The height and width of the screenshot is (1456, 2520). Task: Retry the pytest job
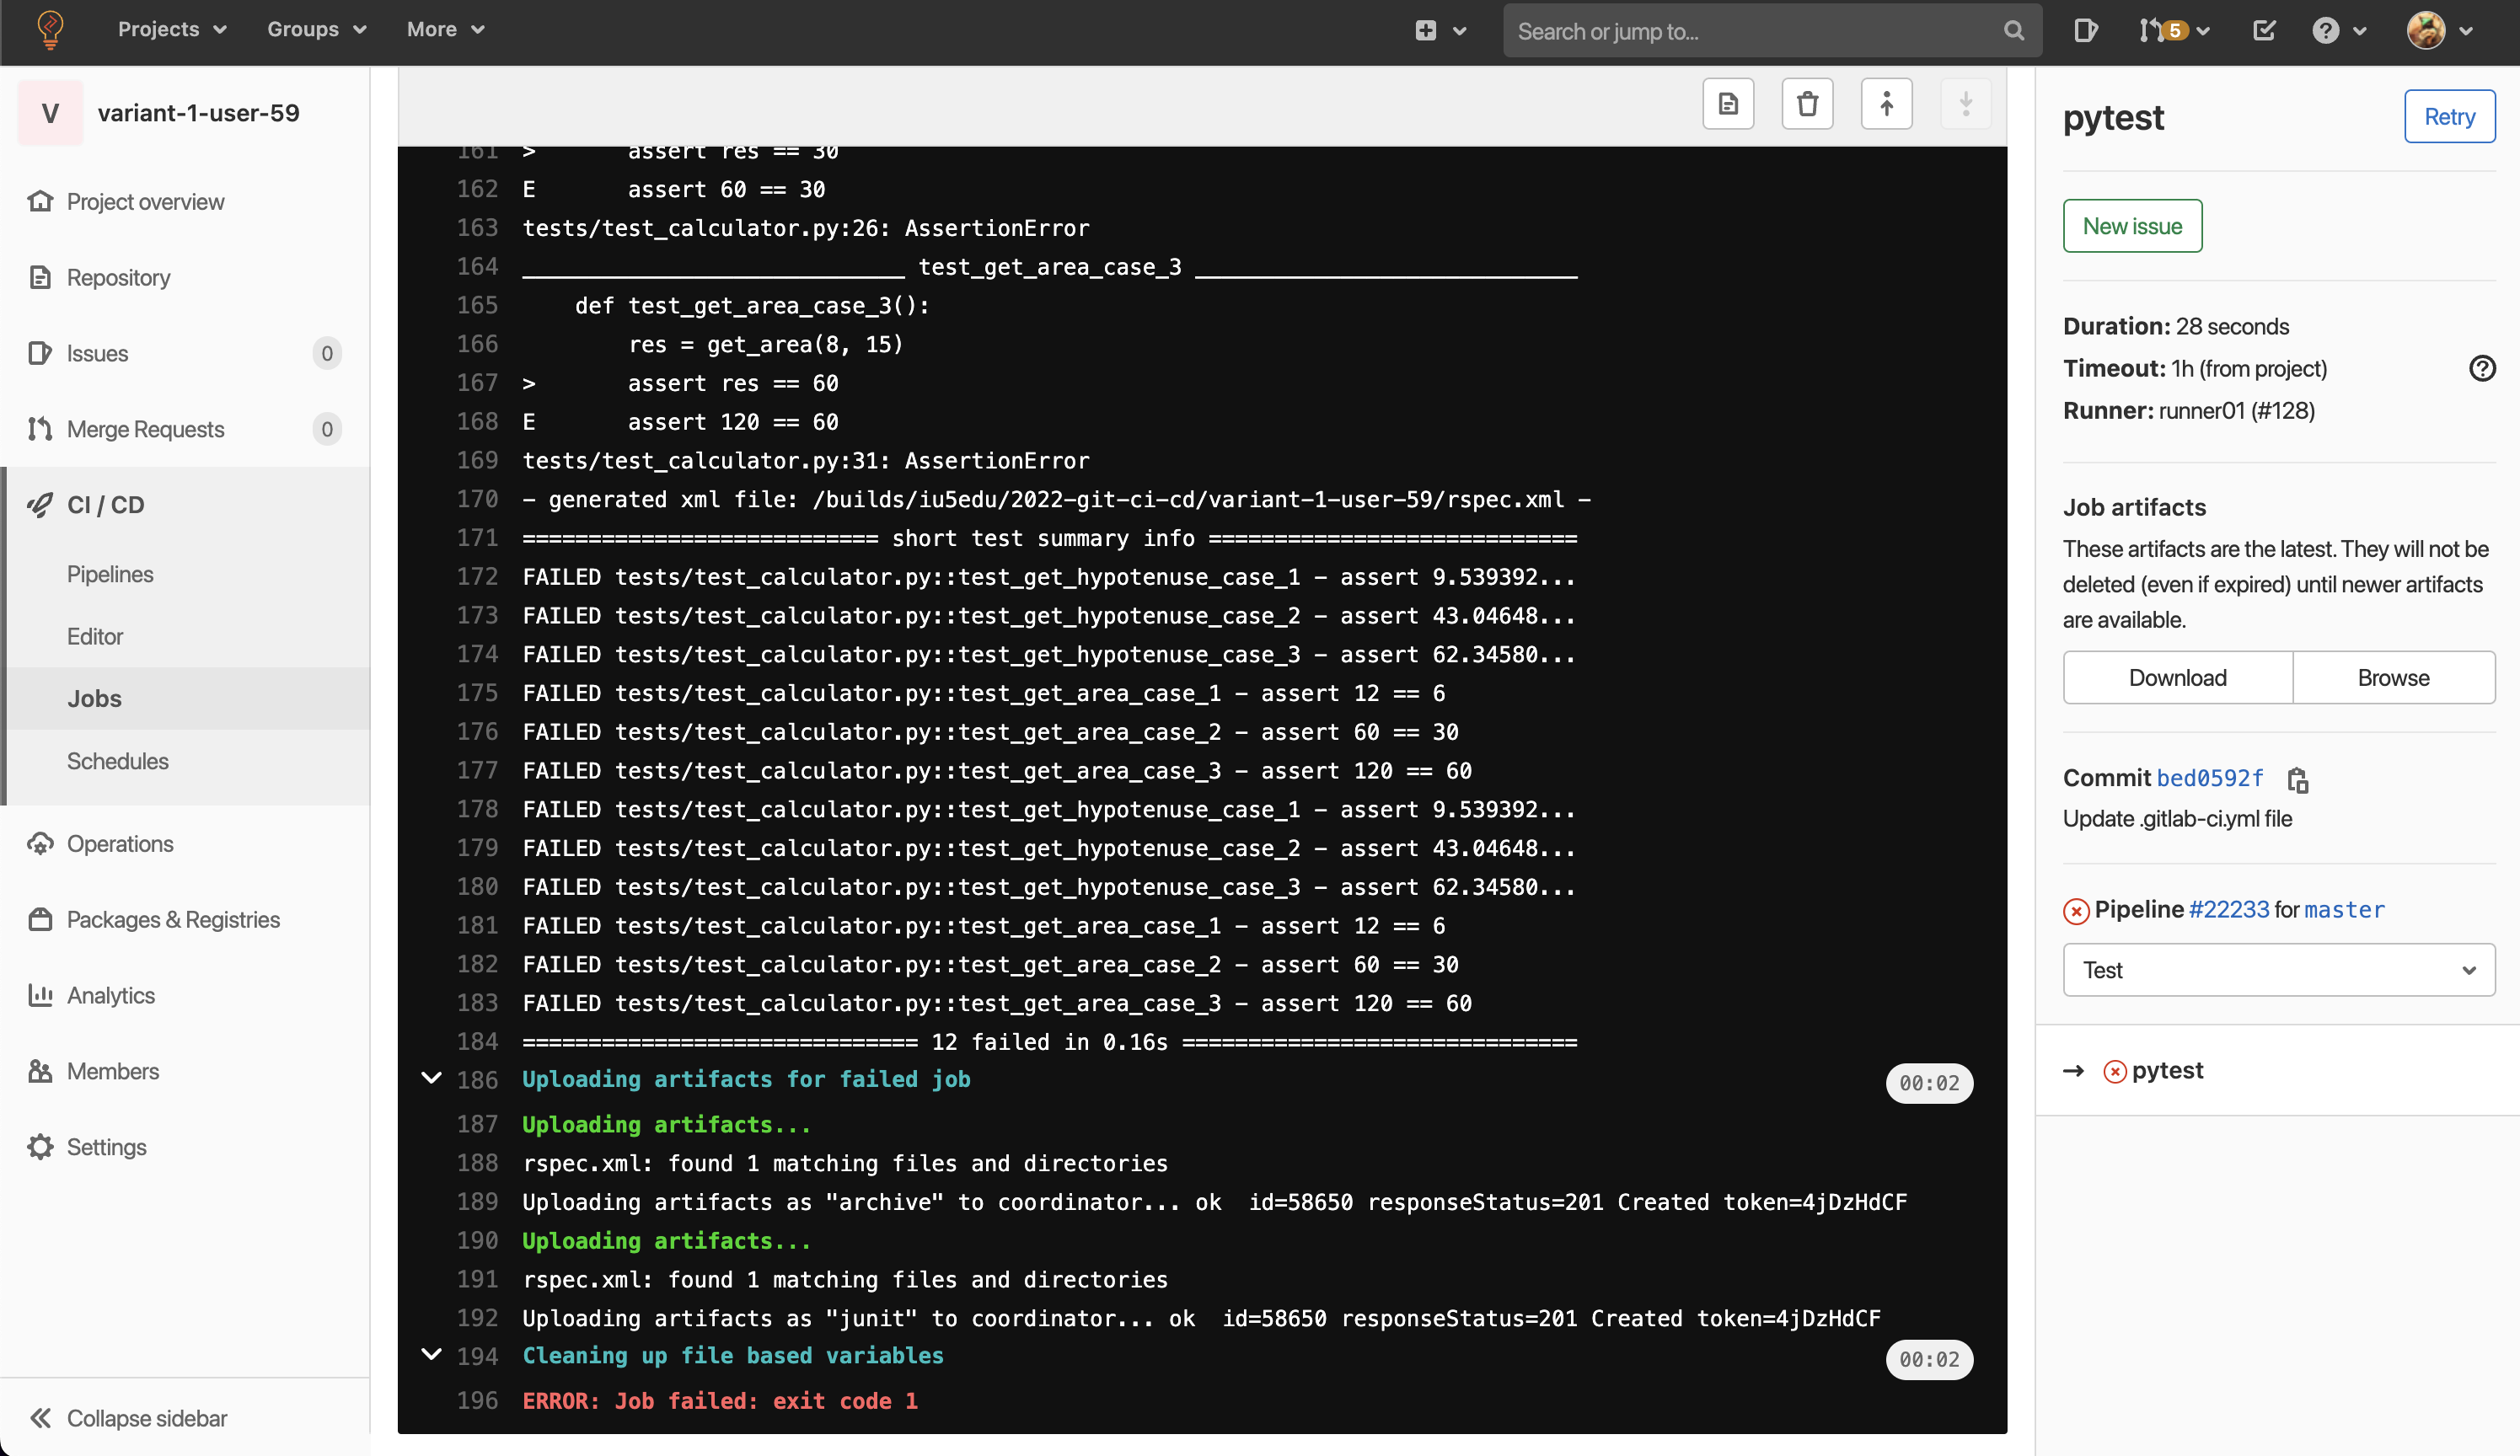[x=2449, y=117]
